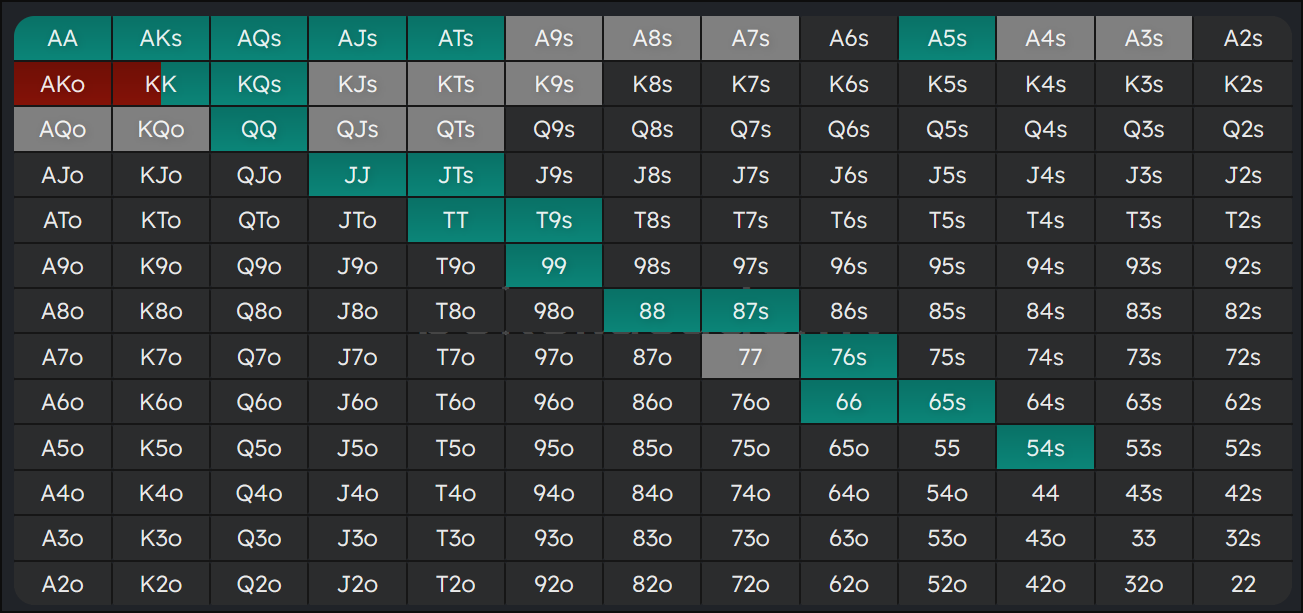
Task: Click the 72o hand cell
Action: pyautogui.click(x=750, y=584)
